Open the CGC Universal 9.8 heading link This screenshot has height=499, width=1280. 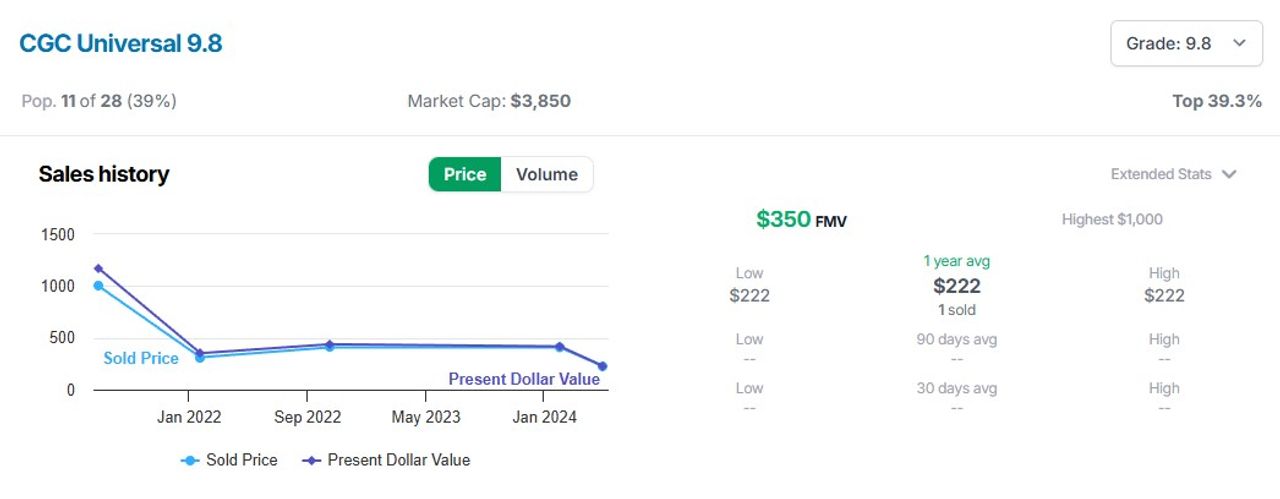point(120,44)
